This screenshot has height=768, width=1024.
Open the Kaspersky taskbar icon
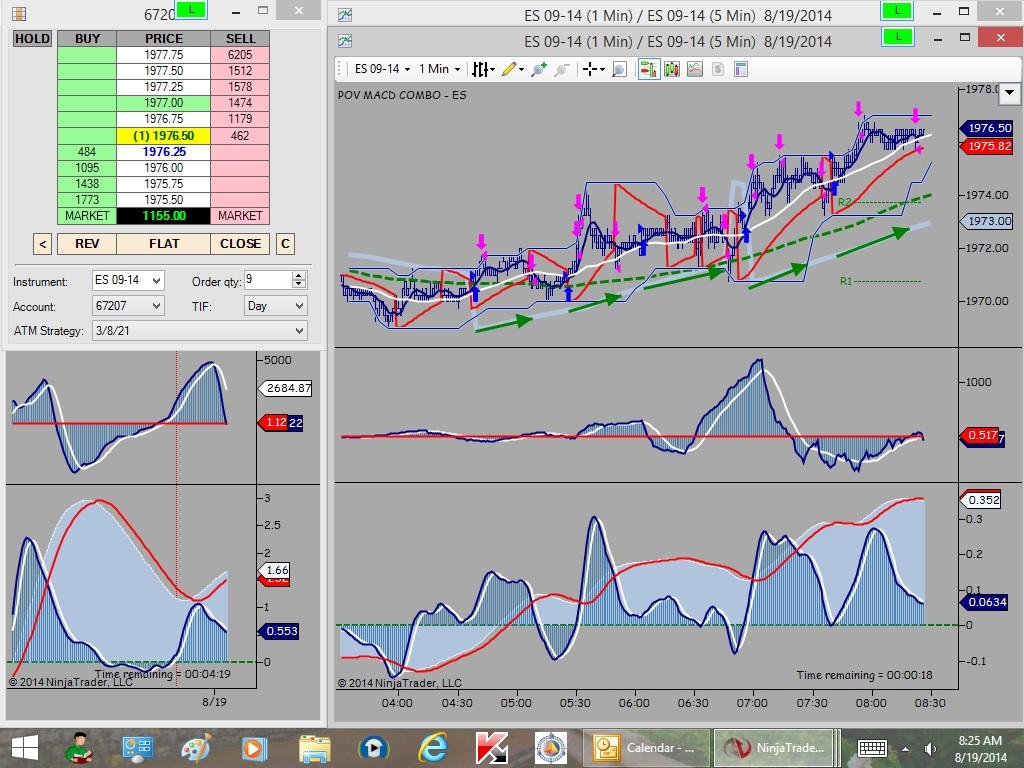(x=492, y=748)
